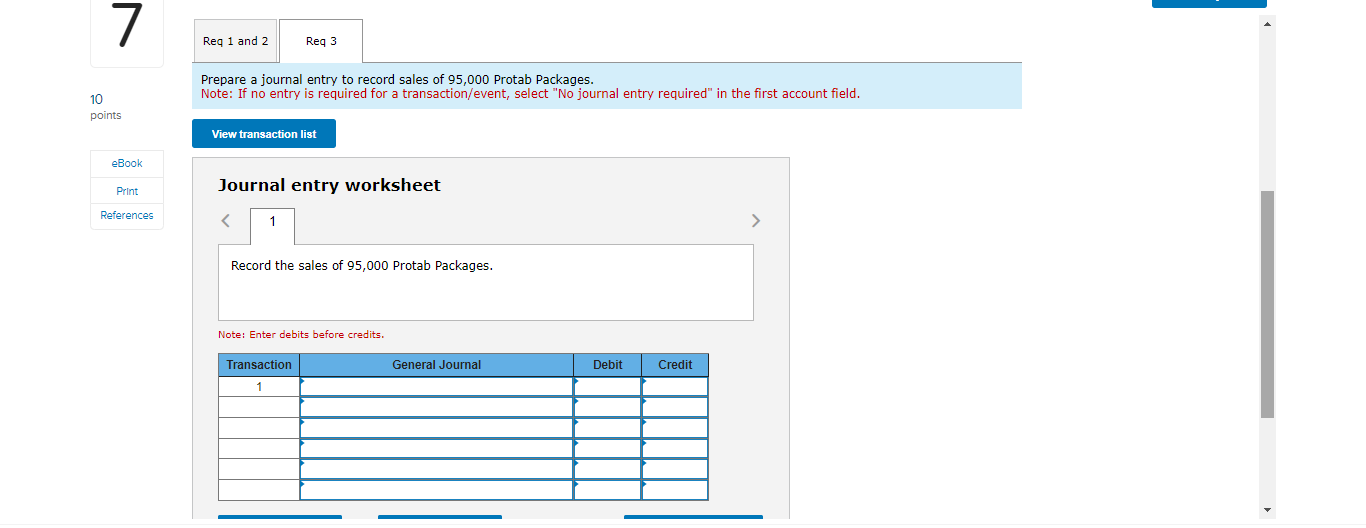Click the Debit column header
1366x528 pixels.
(608, 365)
